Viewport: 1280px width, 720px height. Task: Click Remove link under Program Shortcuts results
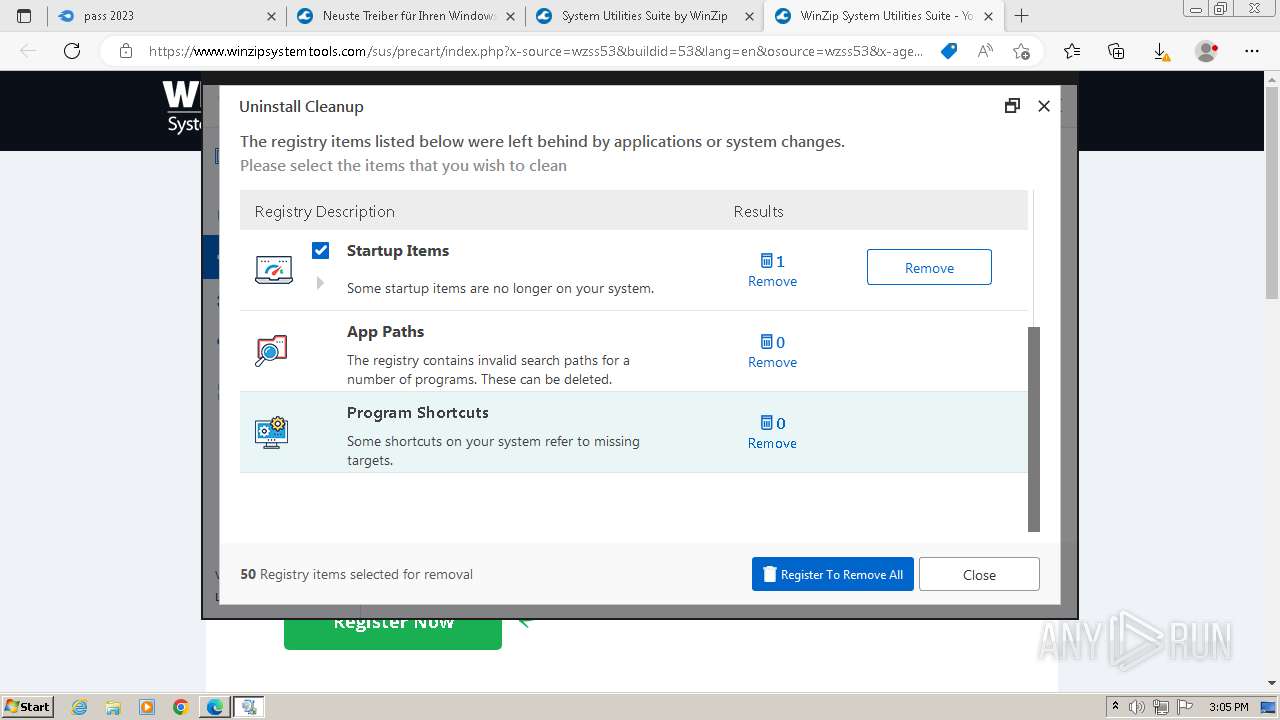pos(772,443)
